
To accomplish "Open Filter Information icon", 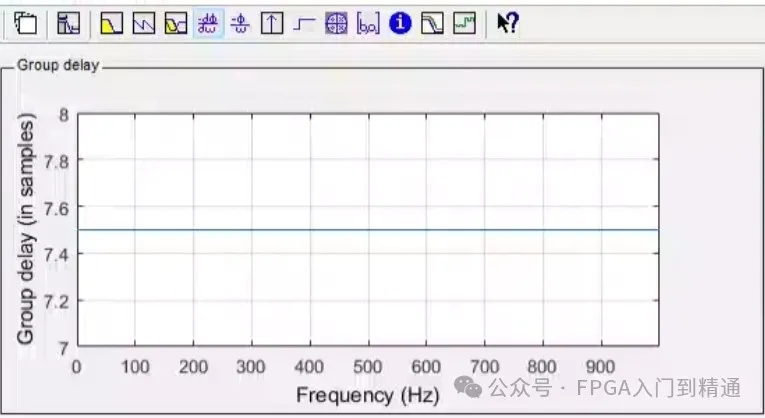I will coord(400,23).
